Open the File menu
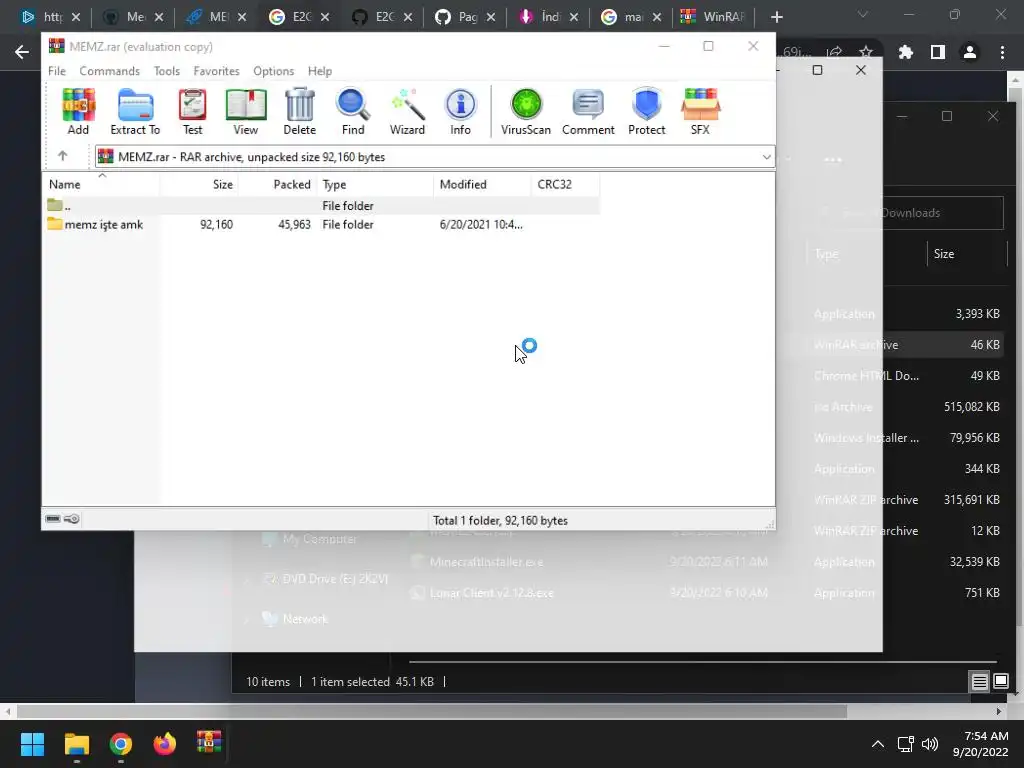The width and height of the screenshot is (1024, 768). [x=57, y=71]
